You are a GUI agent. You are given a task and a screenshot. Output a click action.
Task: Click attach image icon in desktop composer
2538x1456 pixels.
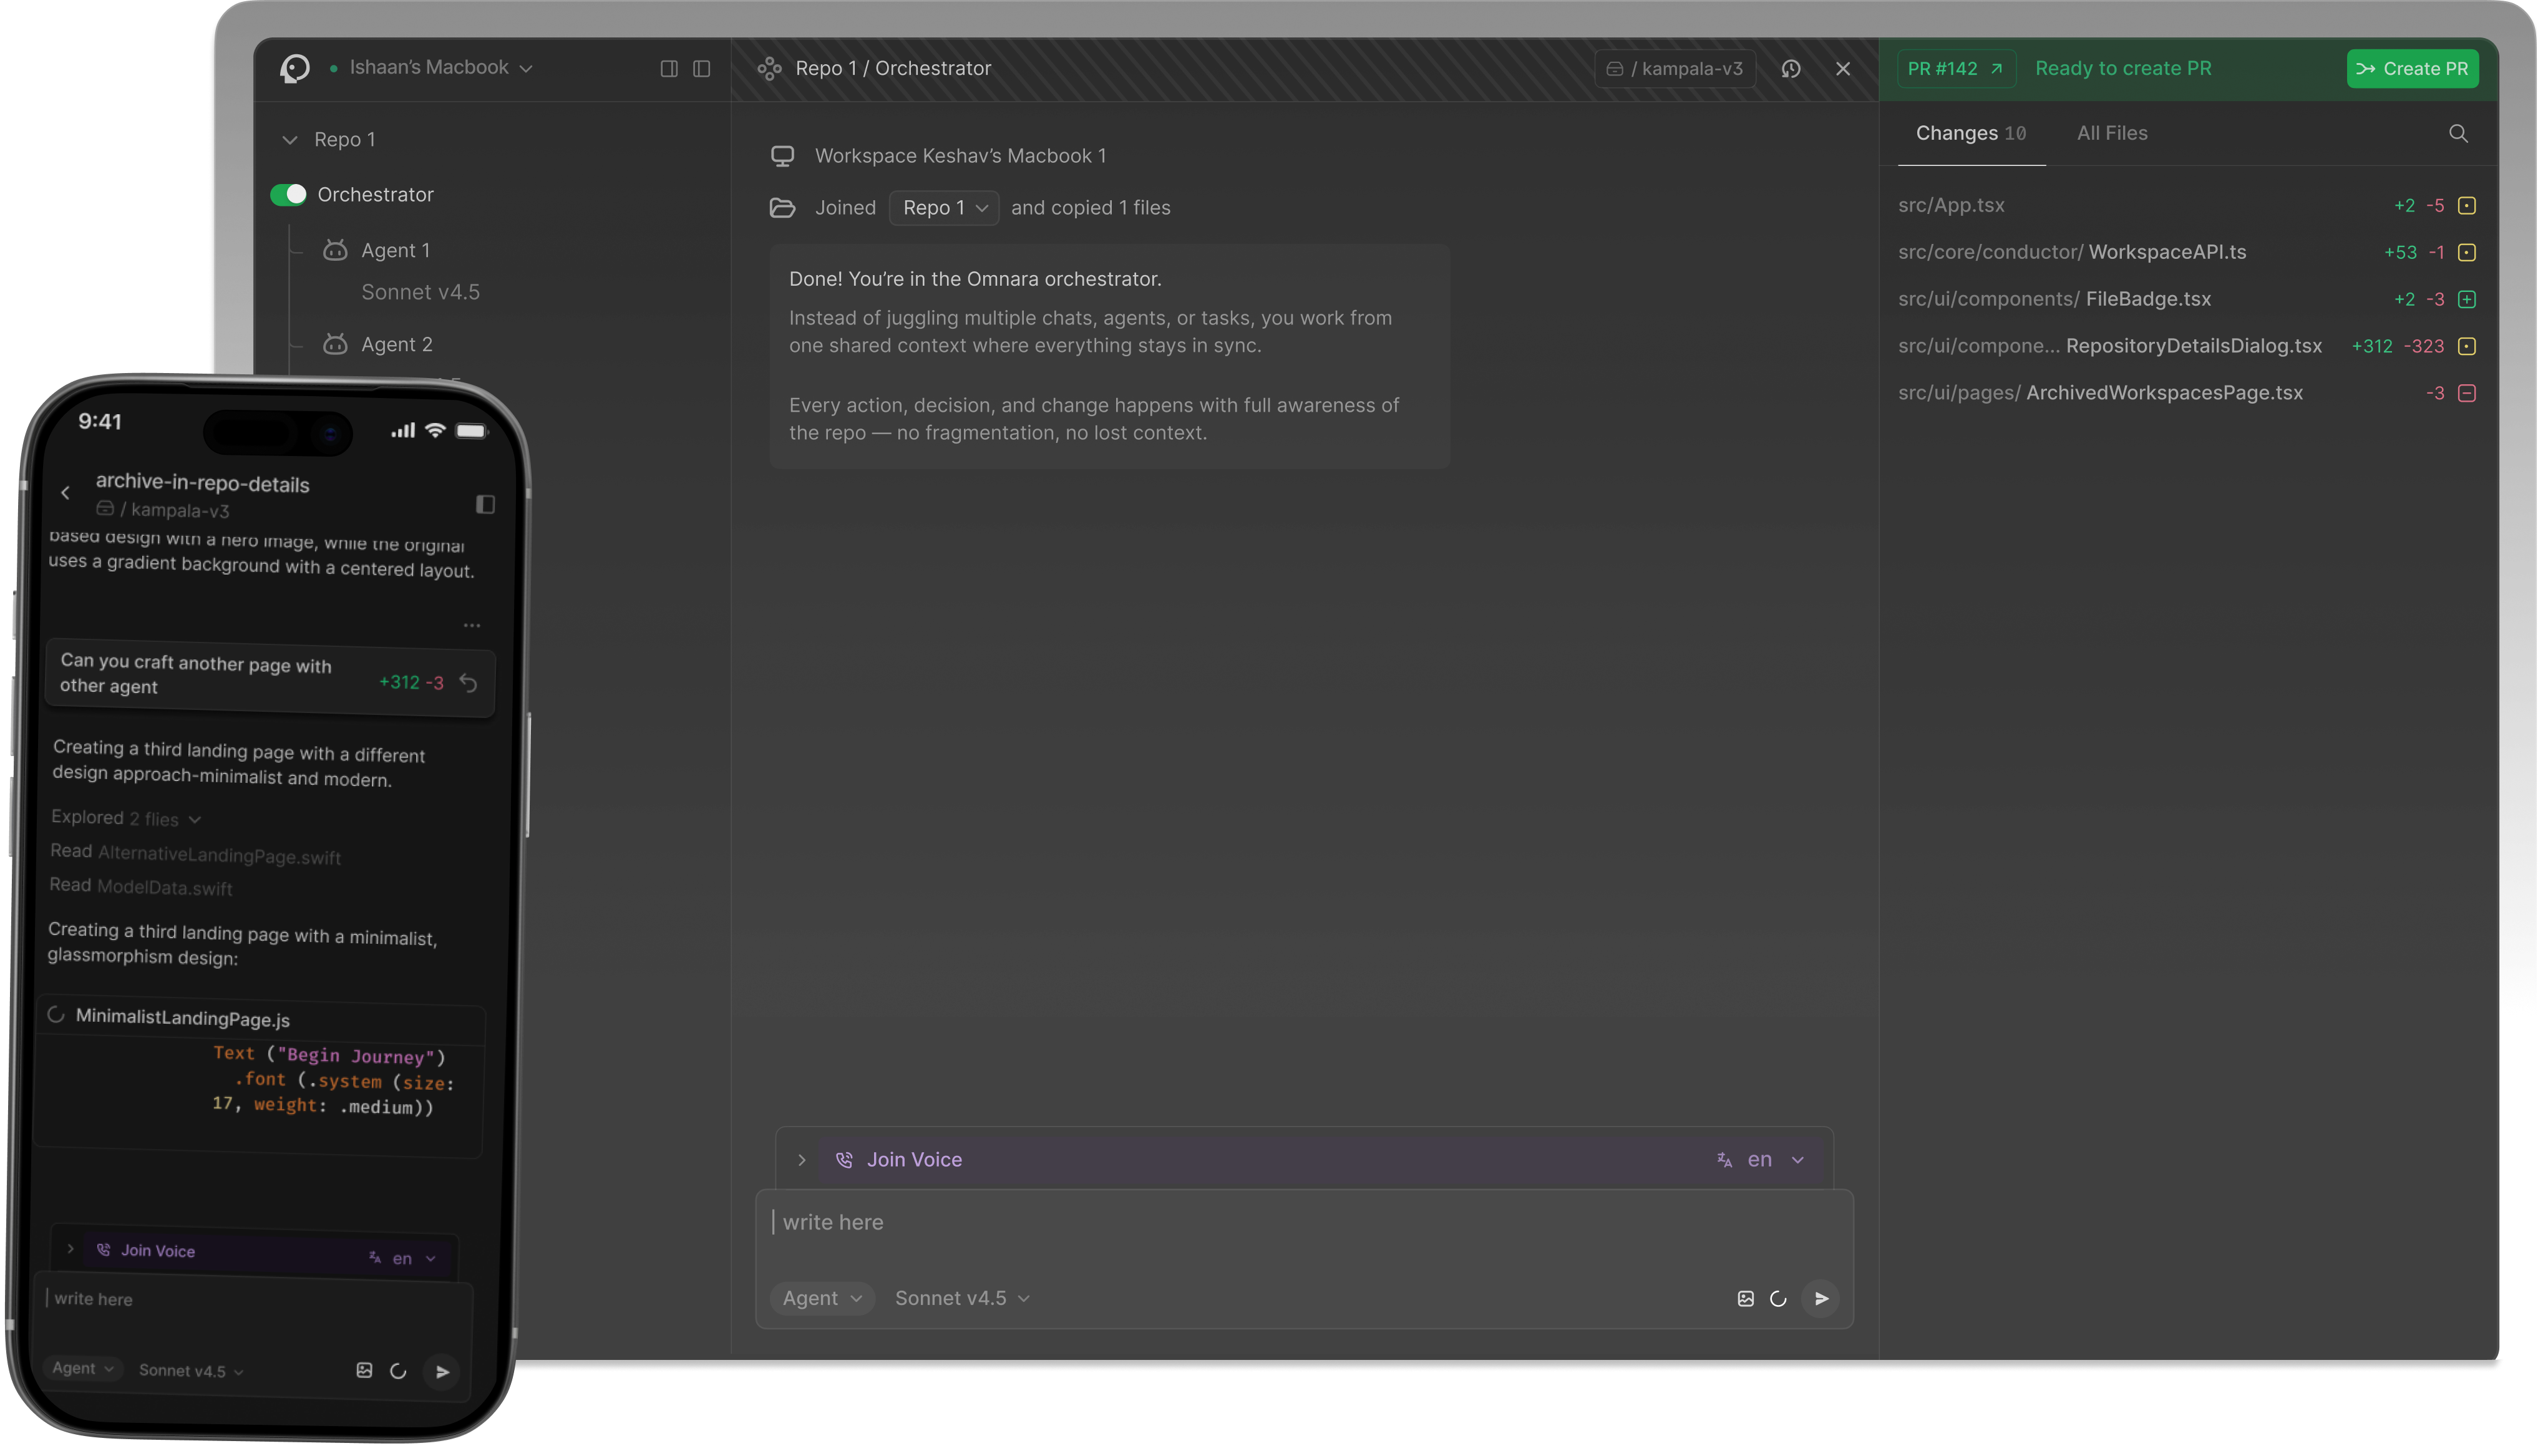1745,1298
